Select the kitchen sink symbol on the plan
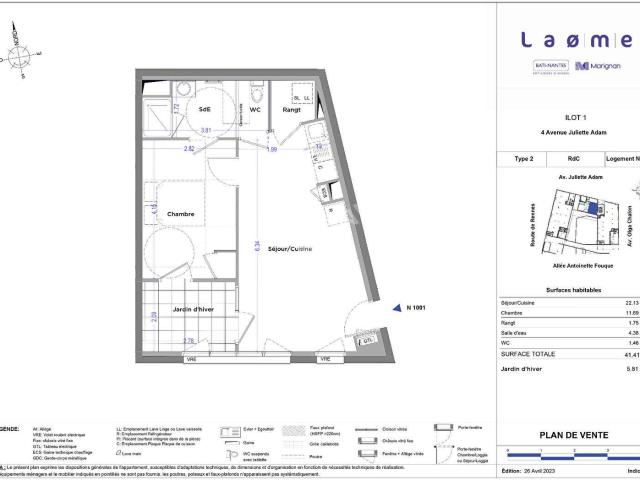This screenshot has width=640, height=480. [x=314, y=132]
